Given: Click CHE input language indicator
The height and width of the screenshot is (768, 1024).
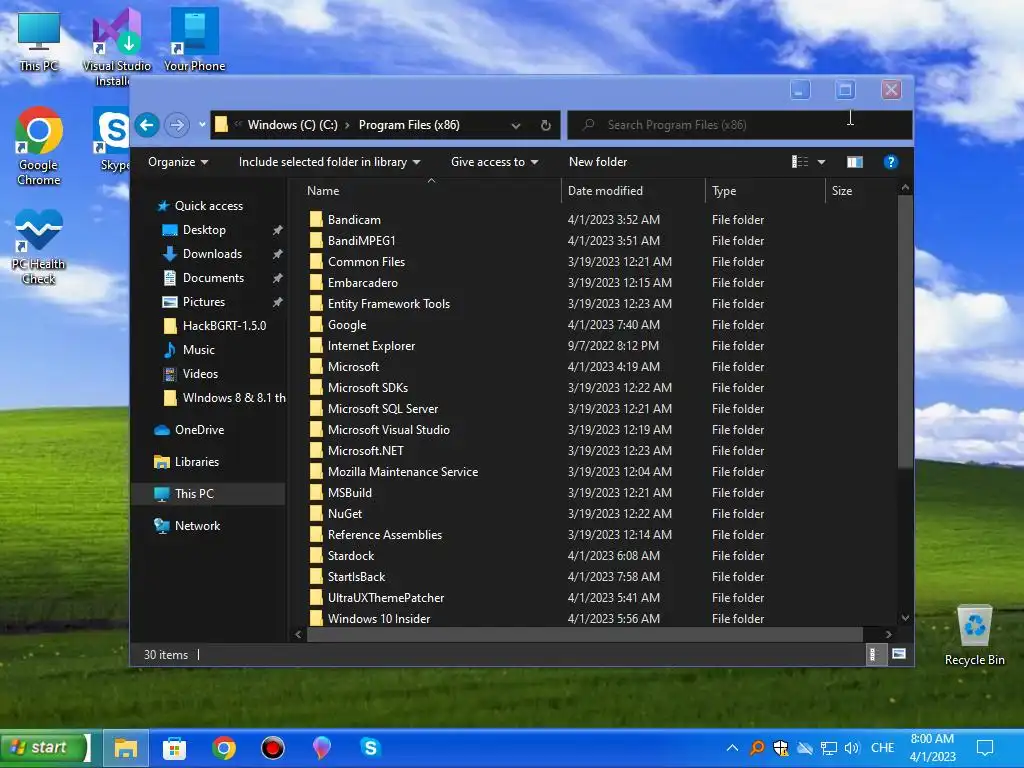Looking at the screenshot, I should tap(882, 748).
